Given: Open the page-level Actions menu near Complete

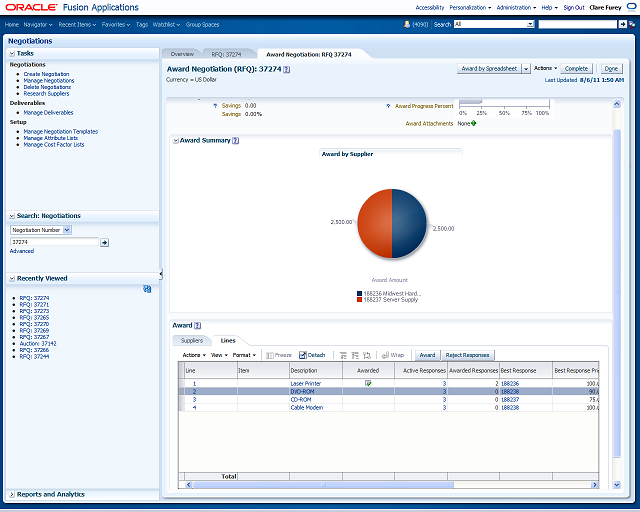Looking at the screenshot, I should (x=545, y=68).
